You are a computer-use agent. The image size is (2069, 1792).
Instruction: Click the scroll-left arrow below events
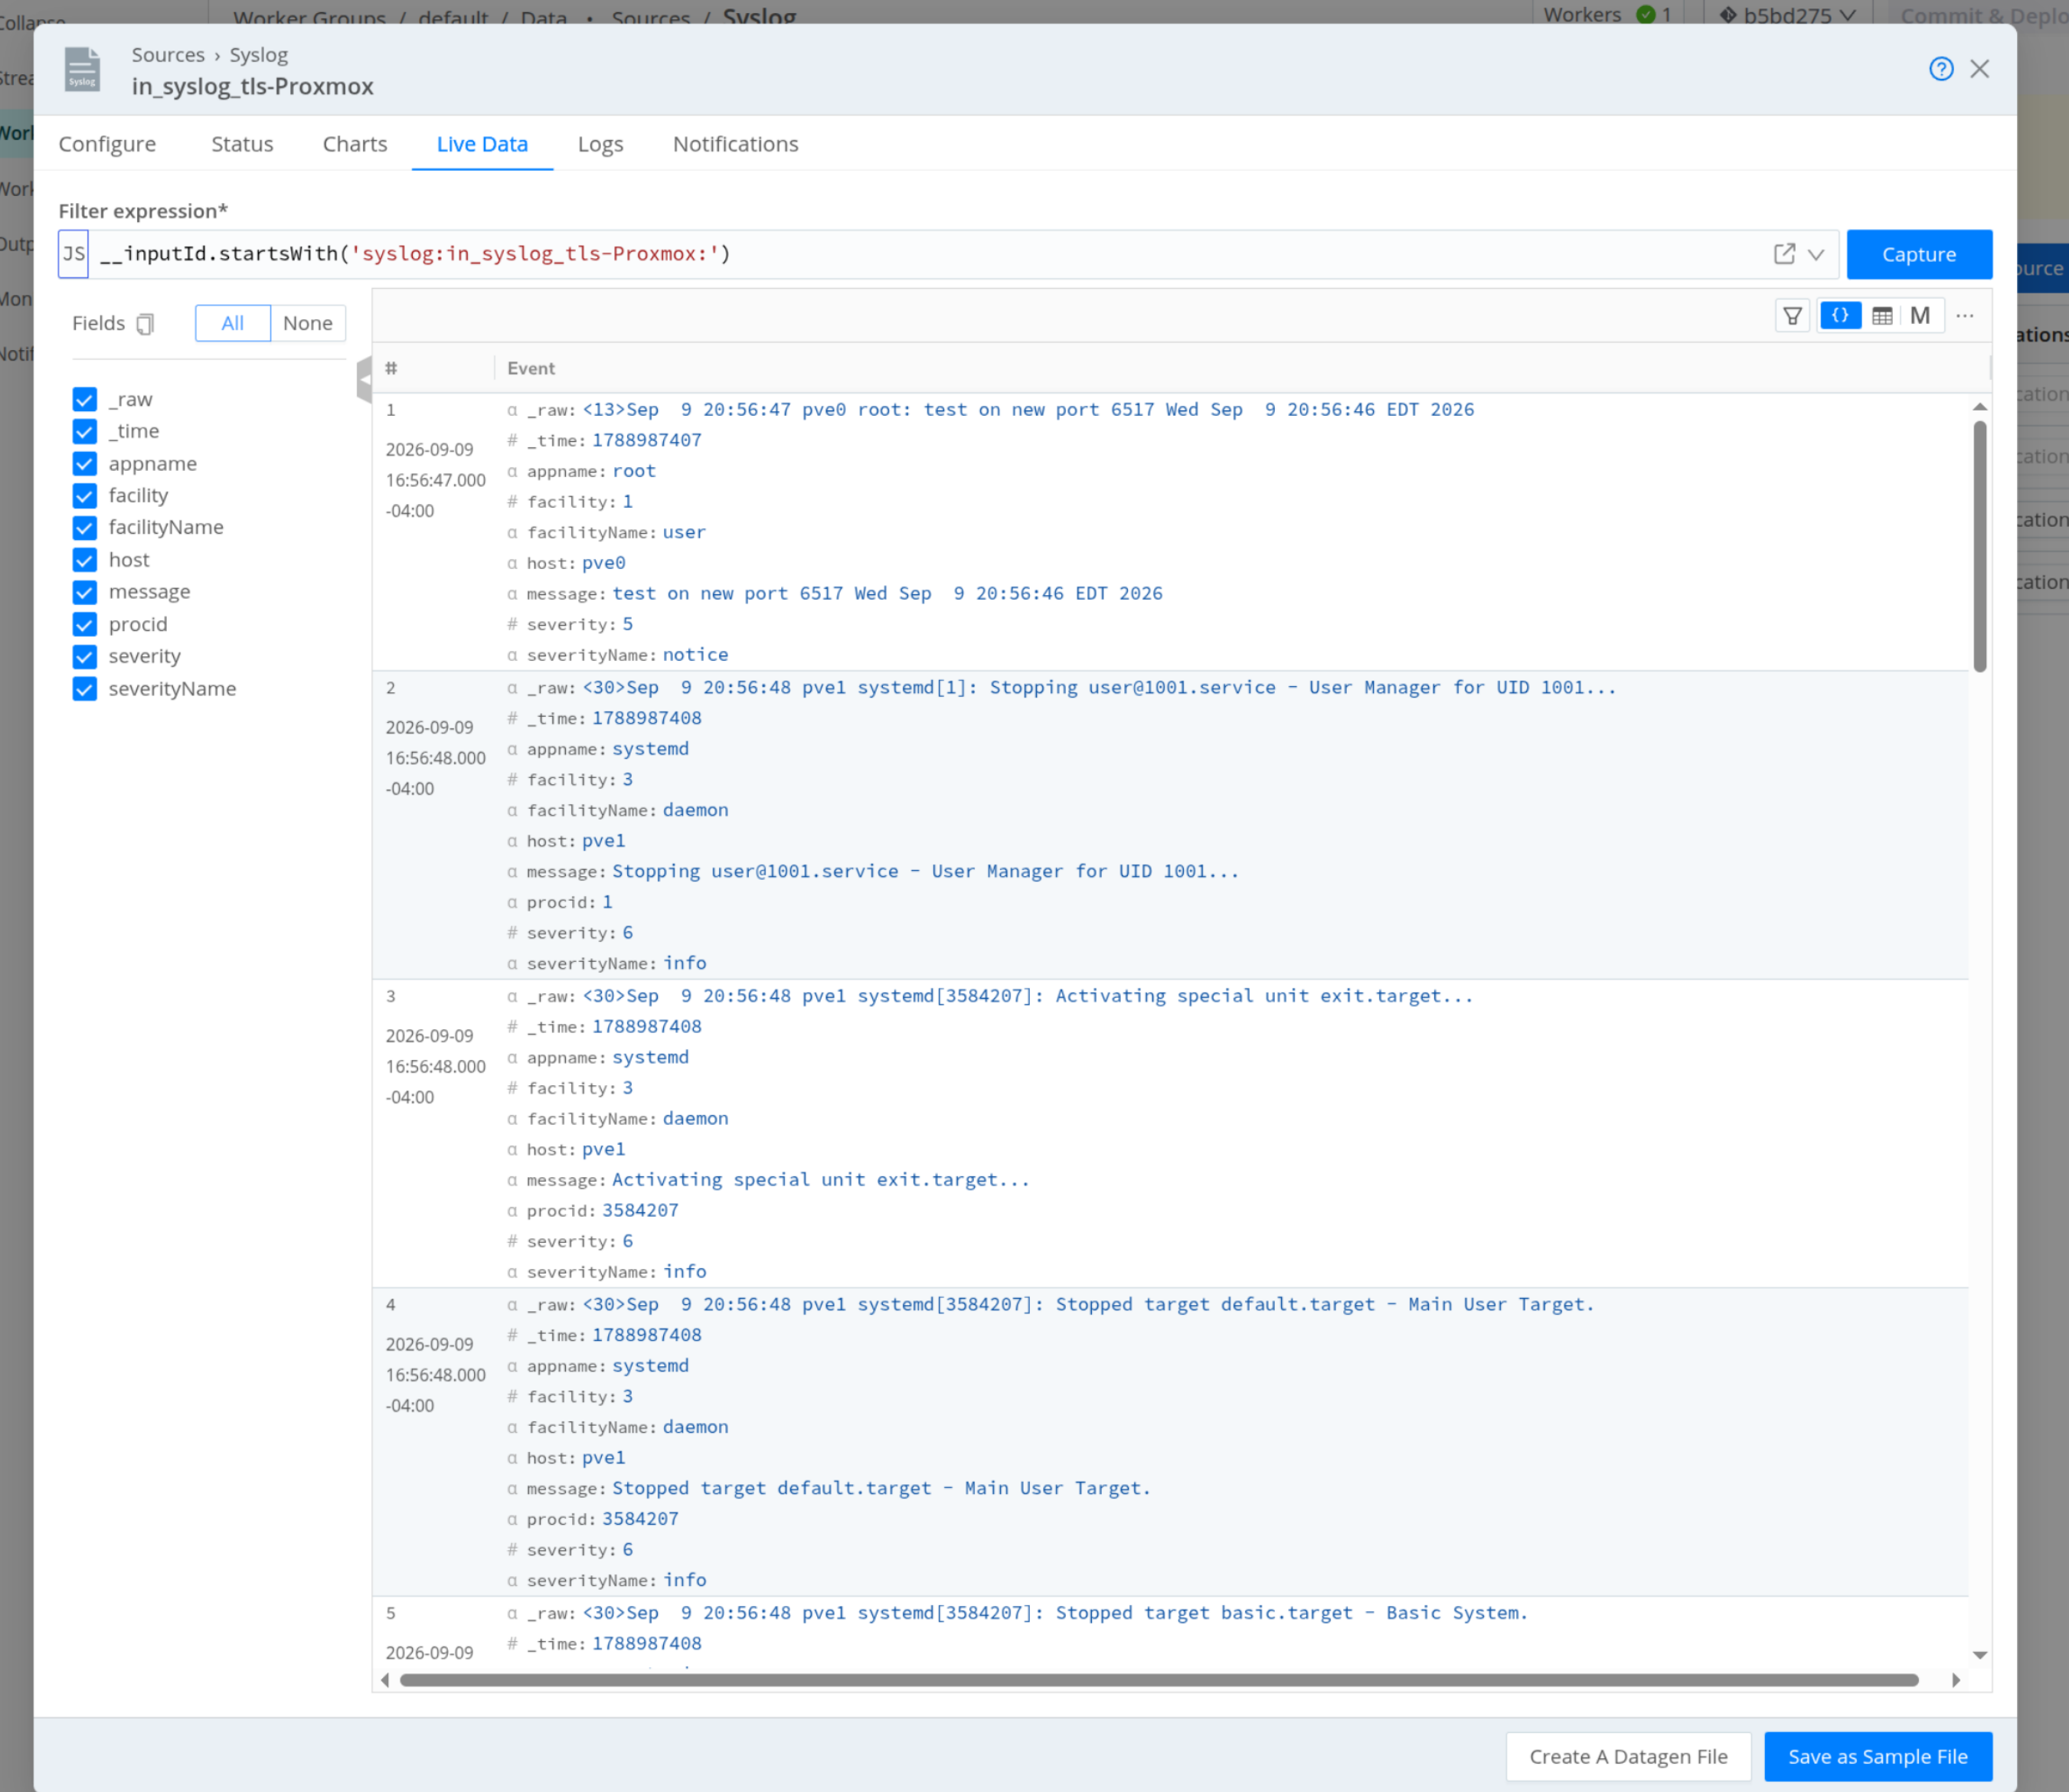[386, 1680]
